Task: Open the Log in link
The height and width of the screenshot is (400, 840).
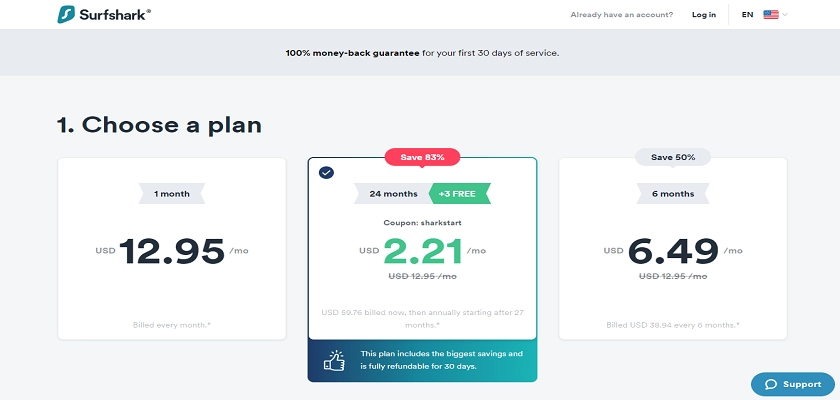Action: (704, 14)
